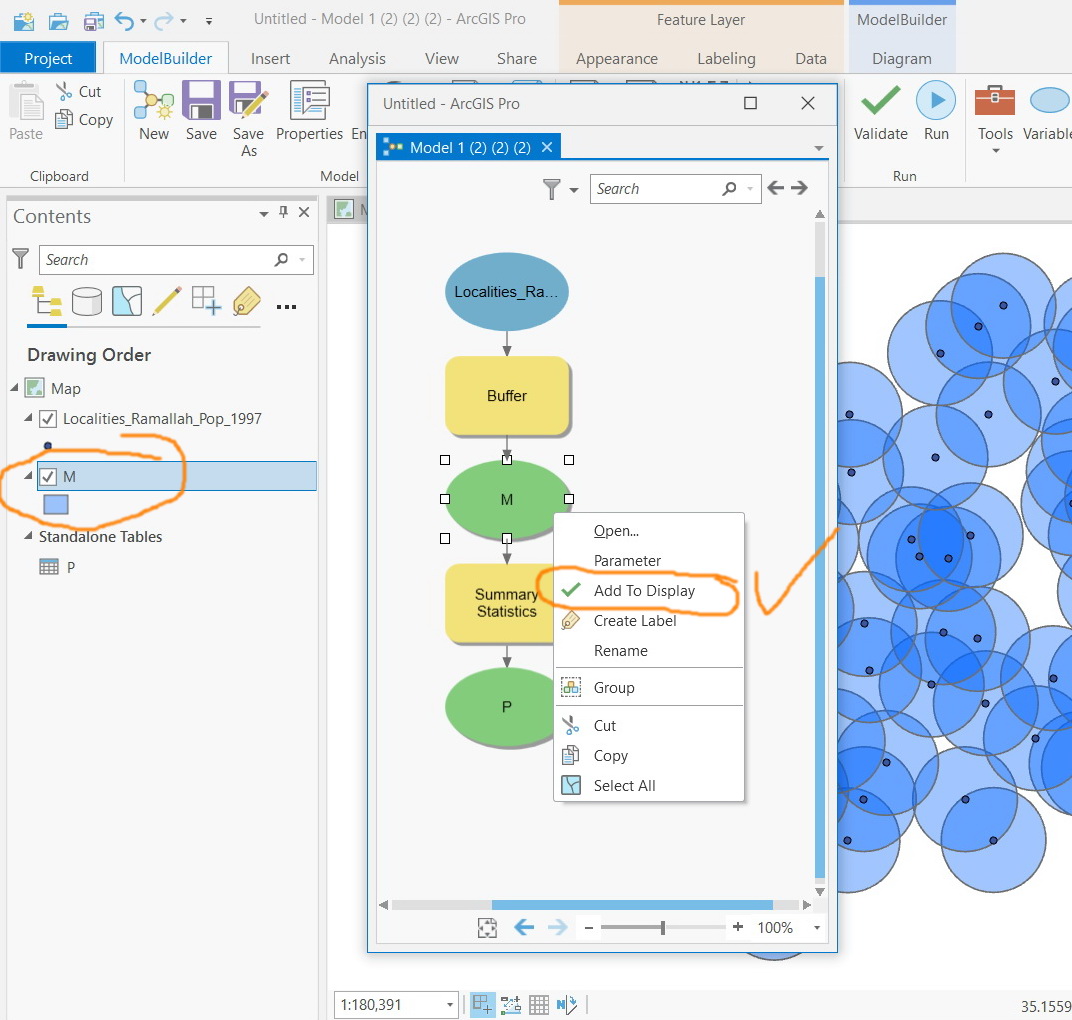
Task: Choose Select All from the context menu
Action: pos(624,786)
